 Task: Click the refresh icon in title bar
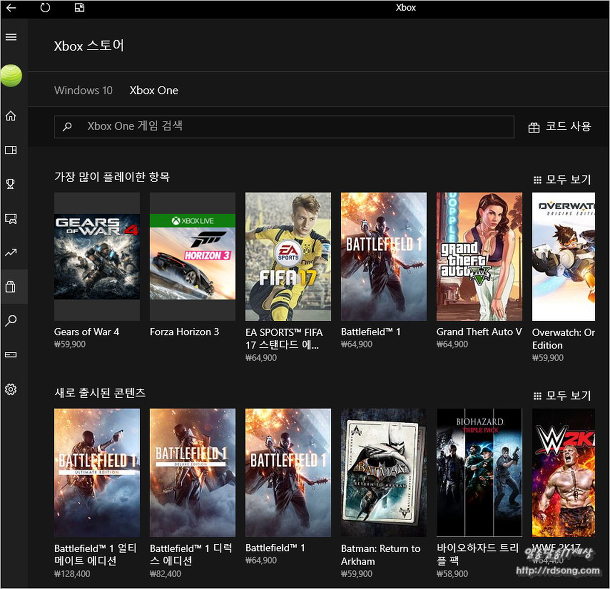(46, 8)
